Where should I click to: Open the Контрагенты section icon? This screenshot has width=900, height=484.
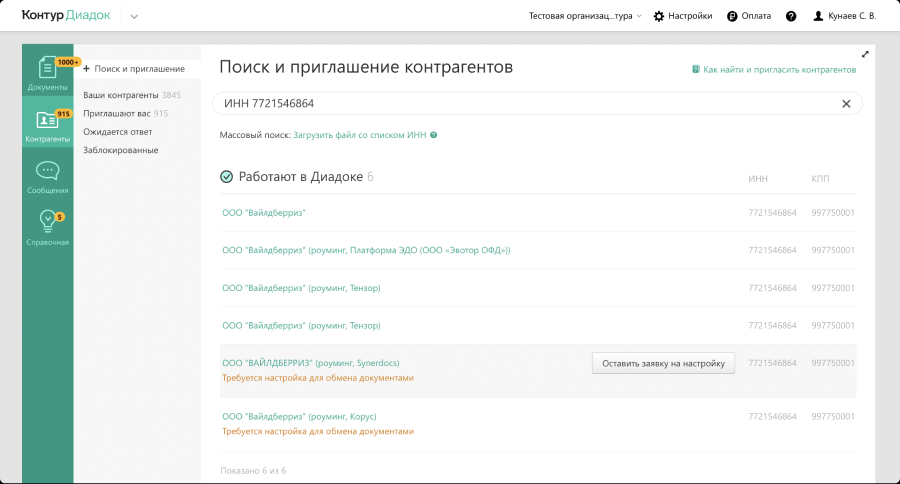click(47, 119)
